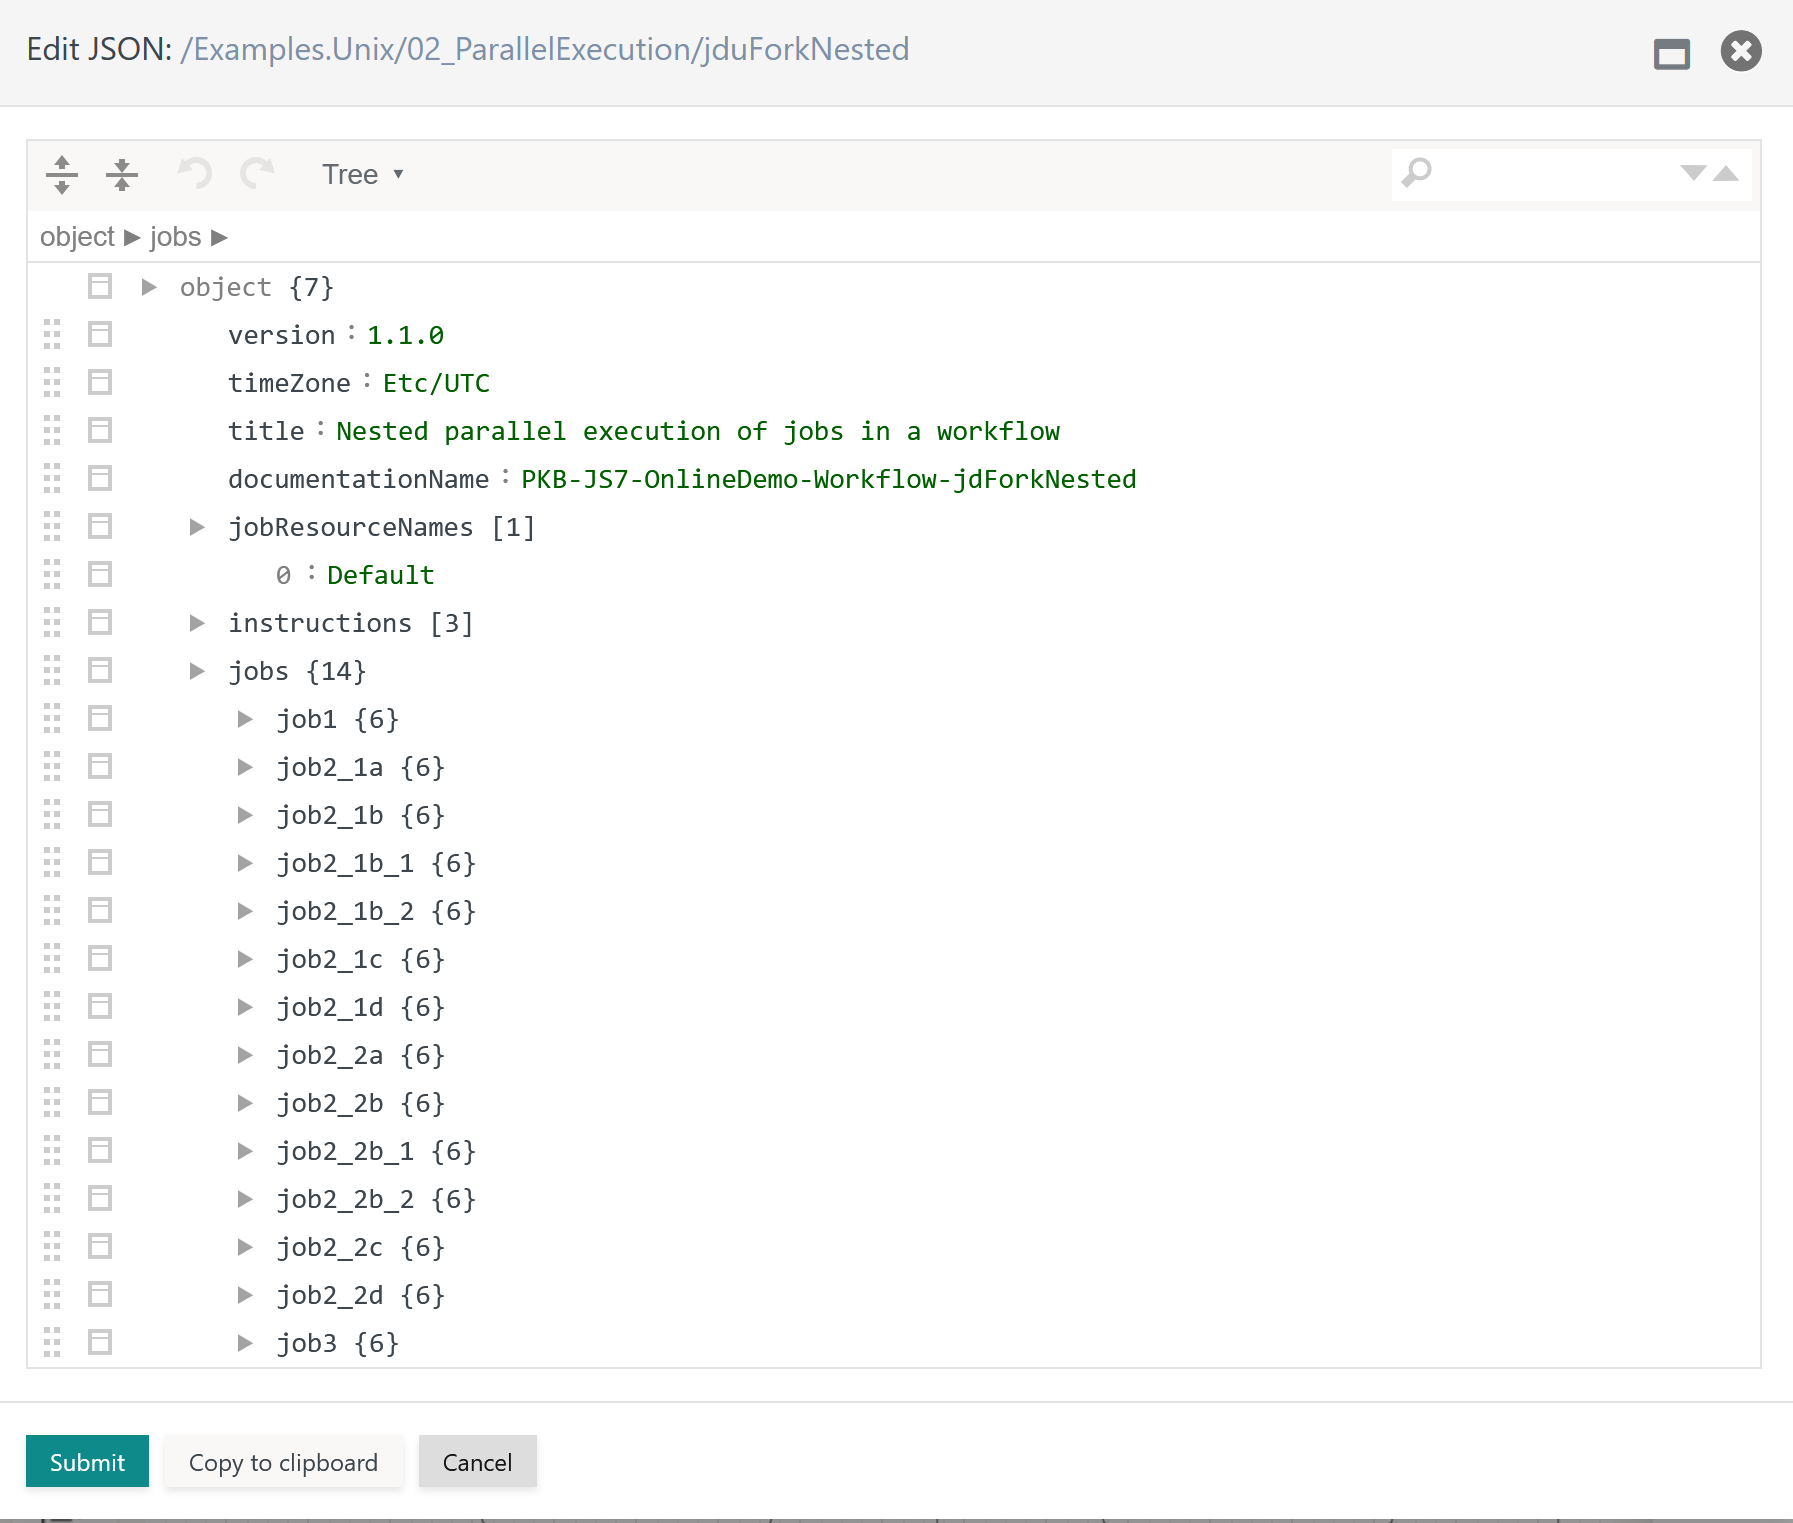Select the job2_2d field name
Screen dimensions: 1793x1523
pos(330,1295)
